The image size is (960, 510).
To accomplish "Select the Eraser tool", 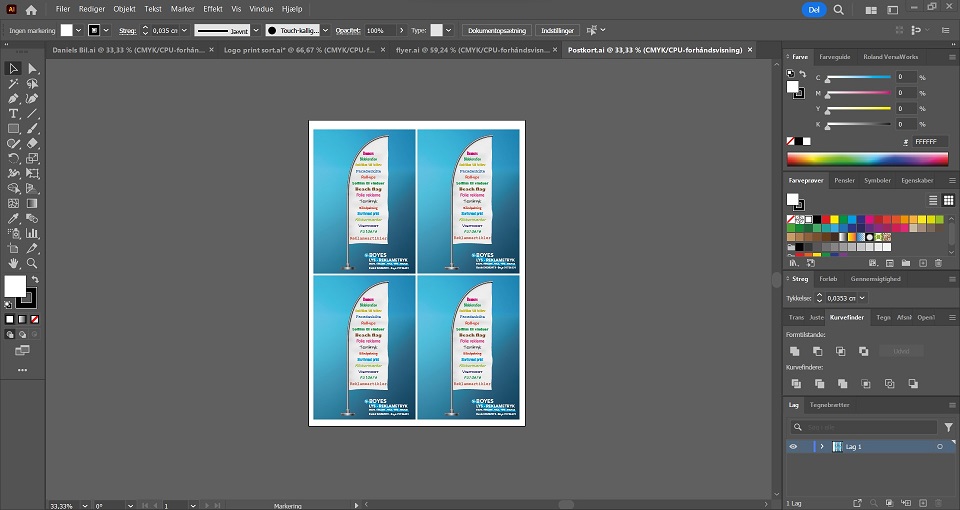I will point(32,143).
